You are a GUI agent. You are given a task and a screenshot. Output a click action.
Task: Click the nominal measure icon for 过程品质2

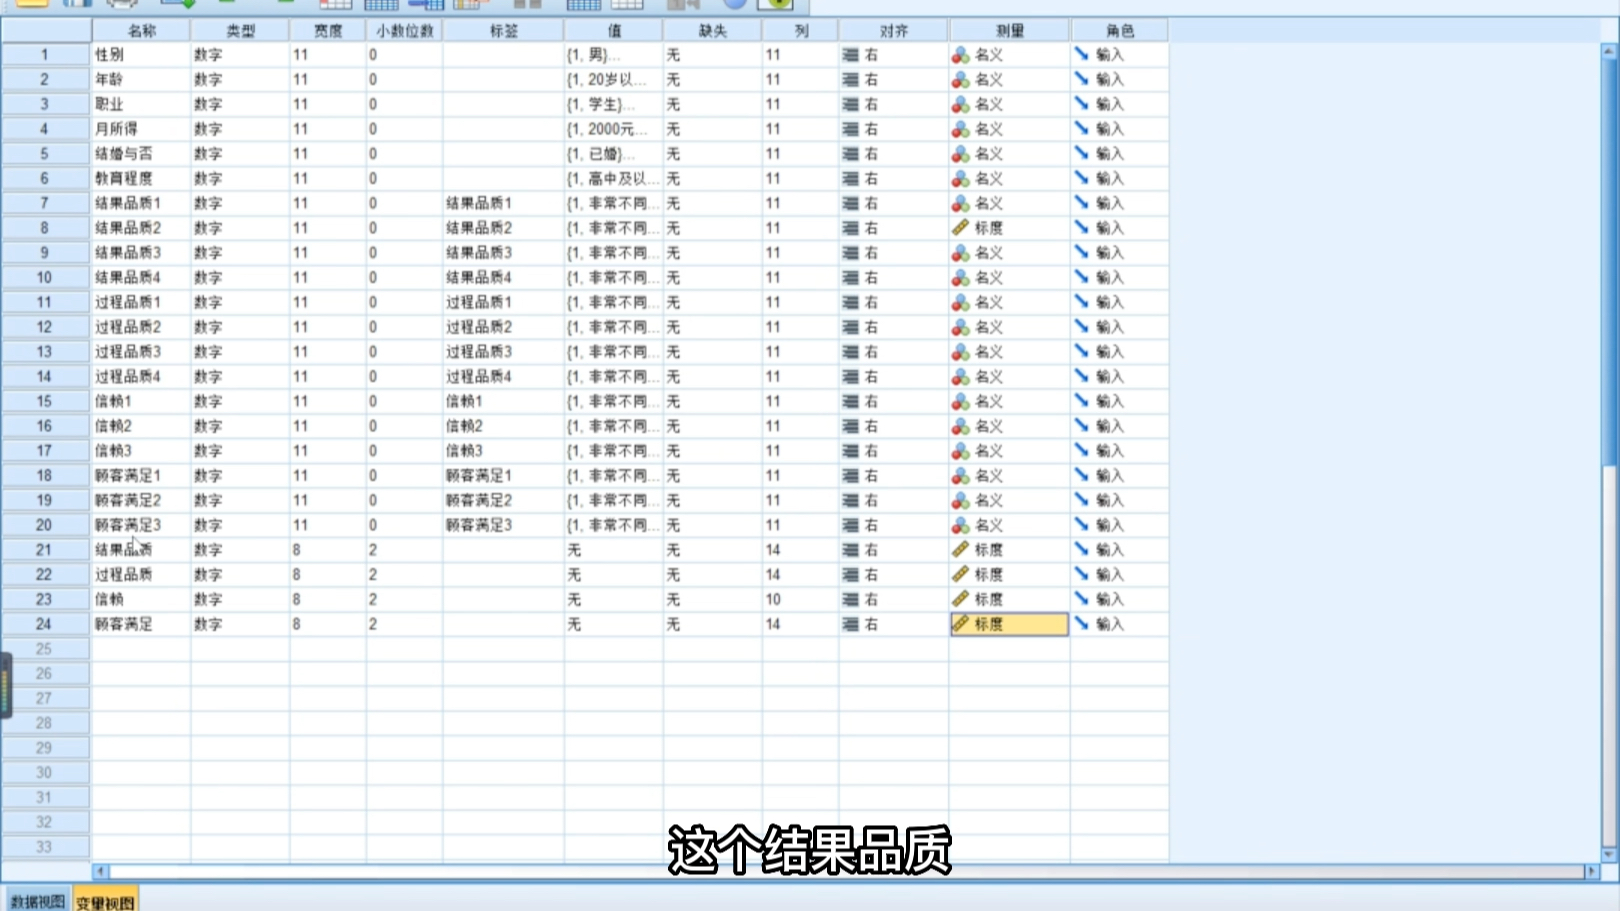tap(960, 327)
